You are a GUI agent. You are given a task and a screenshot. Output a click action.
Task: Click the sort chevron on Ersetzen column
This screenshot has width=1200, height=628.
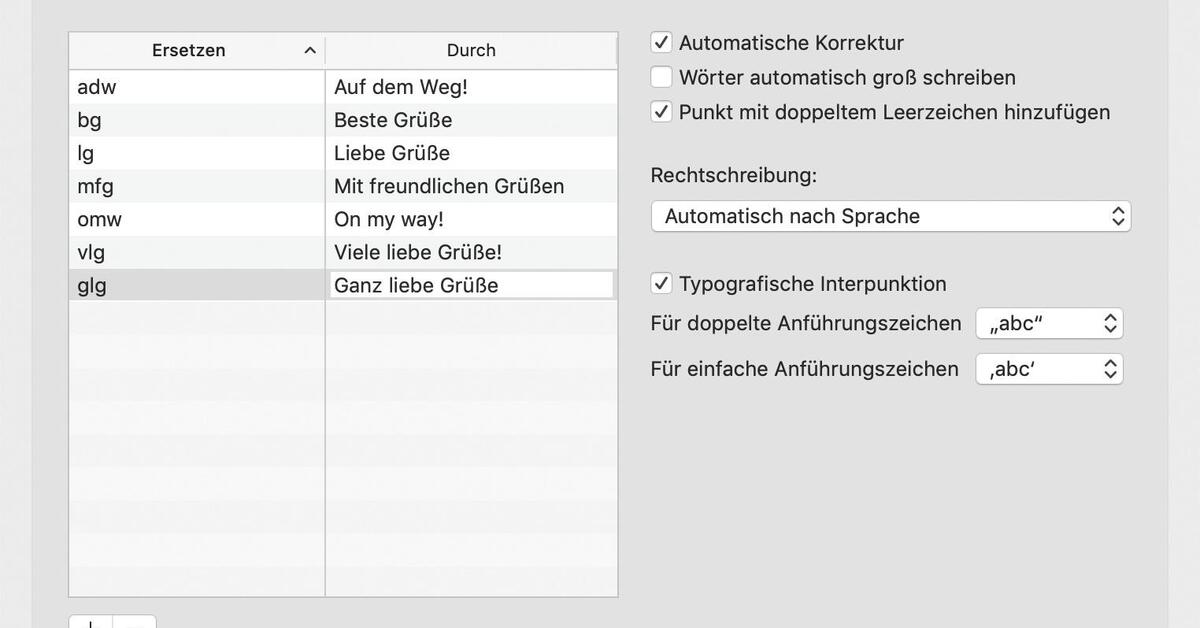[309, 49]
